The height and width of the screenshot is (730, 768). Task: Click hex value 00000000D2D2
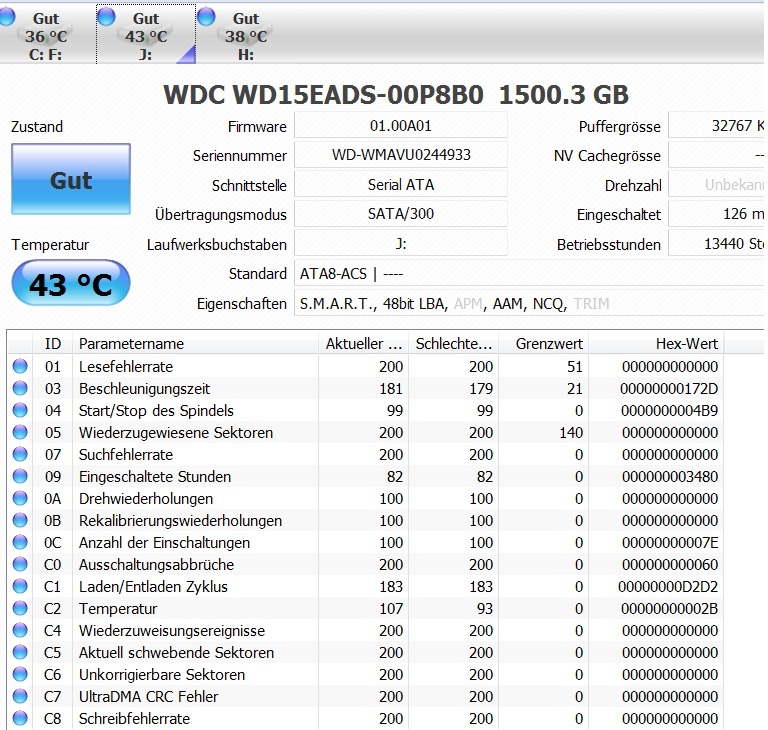click(668, 586)
